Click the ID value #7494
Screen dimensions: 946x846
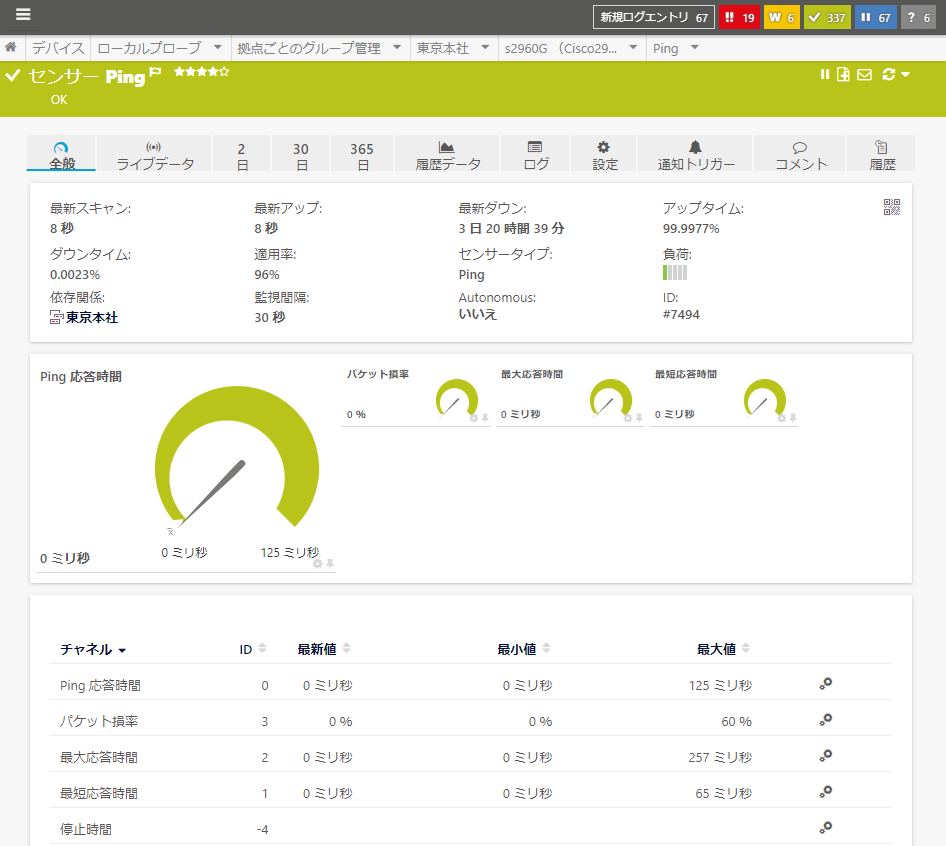pyautogui.click(x=681, y=314)
